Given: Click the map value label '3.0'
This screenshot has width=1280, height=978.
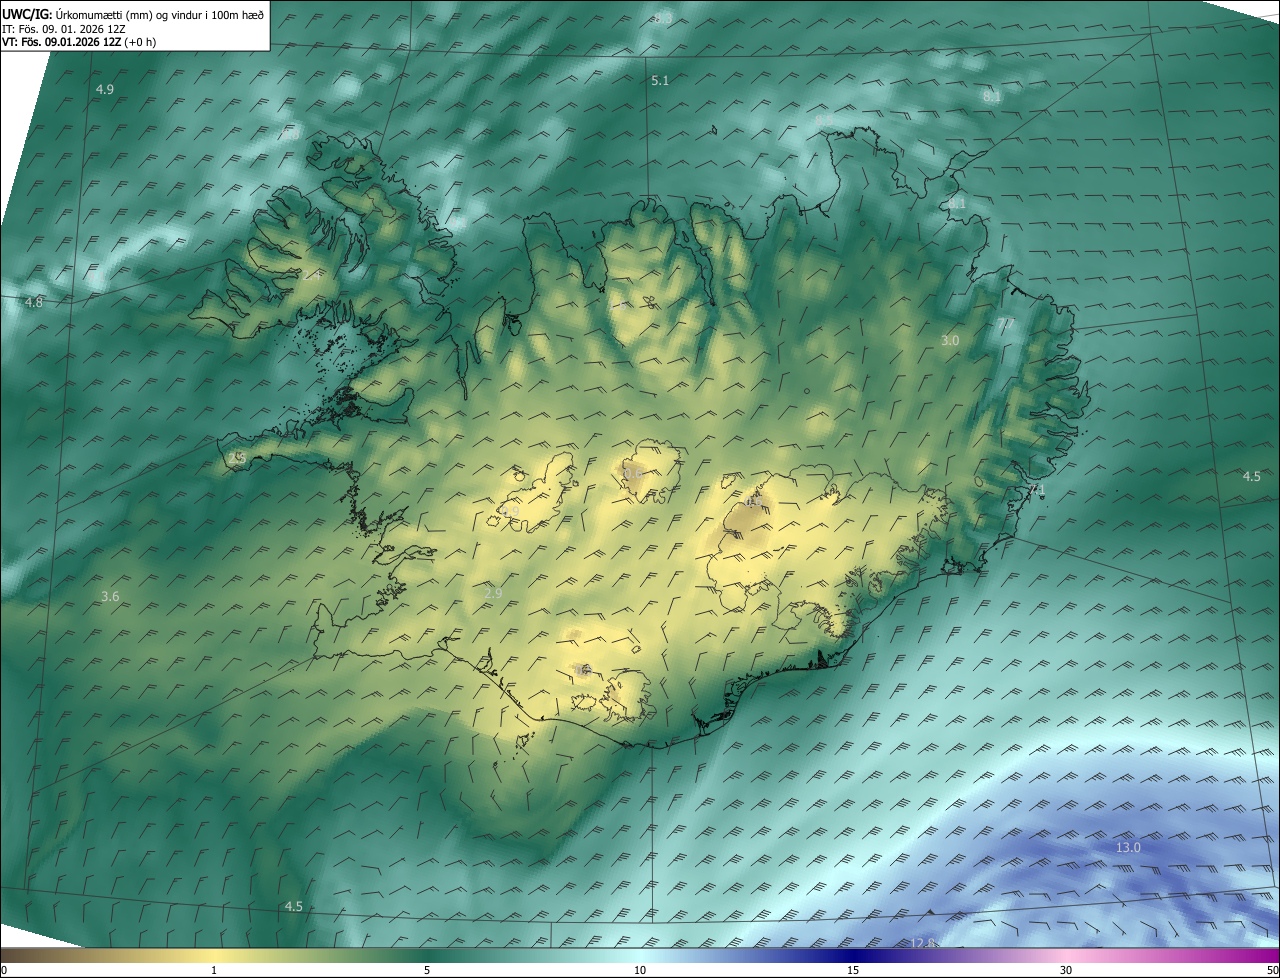Looking at the screenshot, I should (x=950, y=341).
